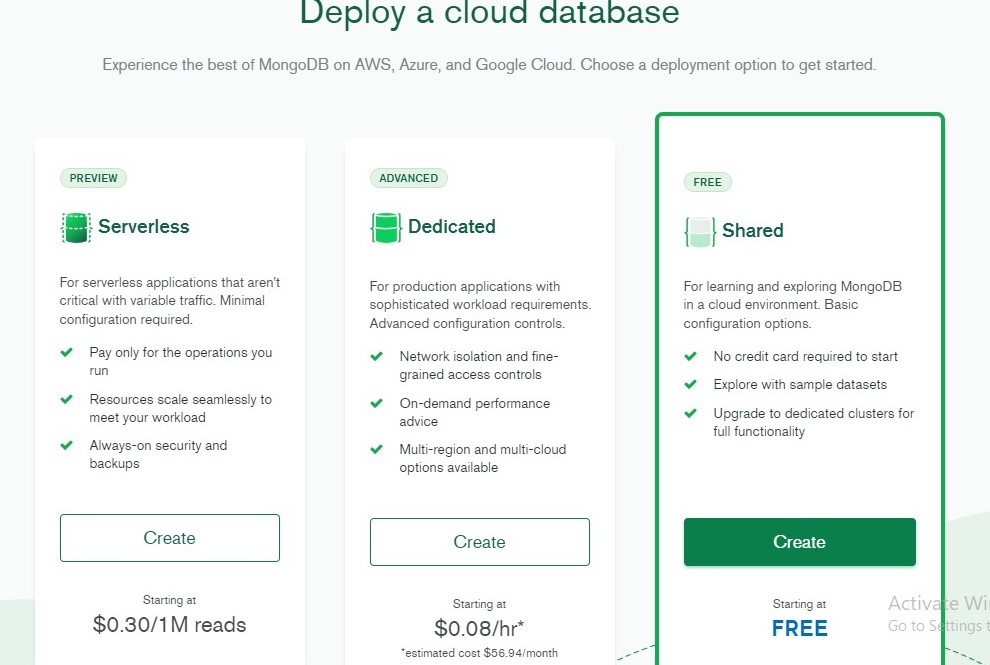Image resolution: width=990 pixels, height=665 pixels.
Task: Select the Serverless heading
Action: [143, 226]
